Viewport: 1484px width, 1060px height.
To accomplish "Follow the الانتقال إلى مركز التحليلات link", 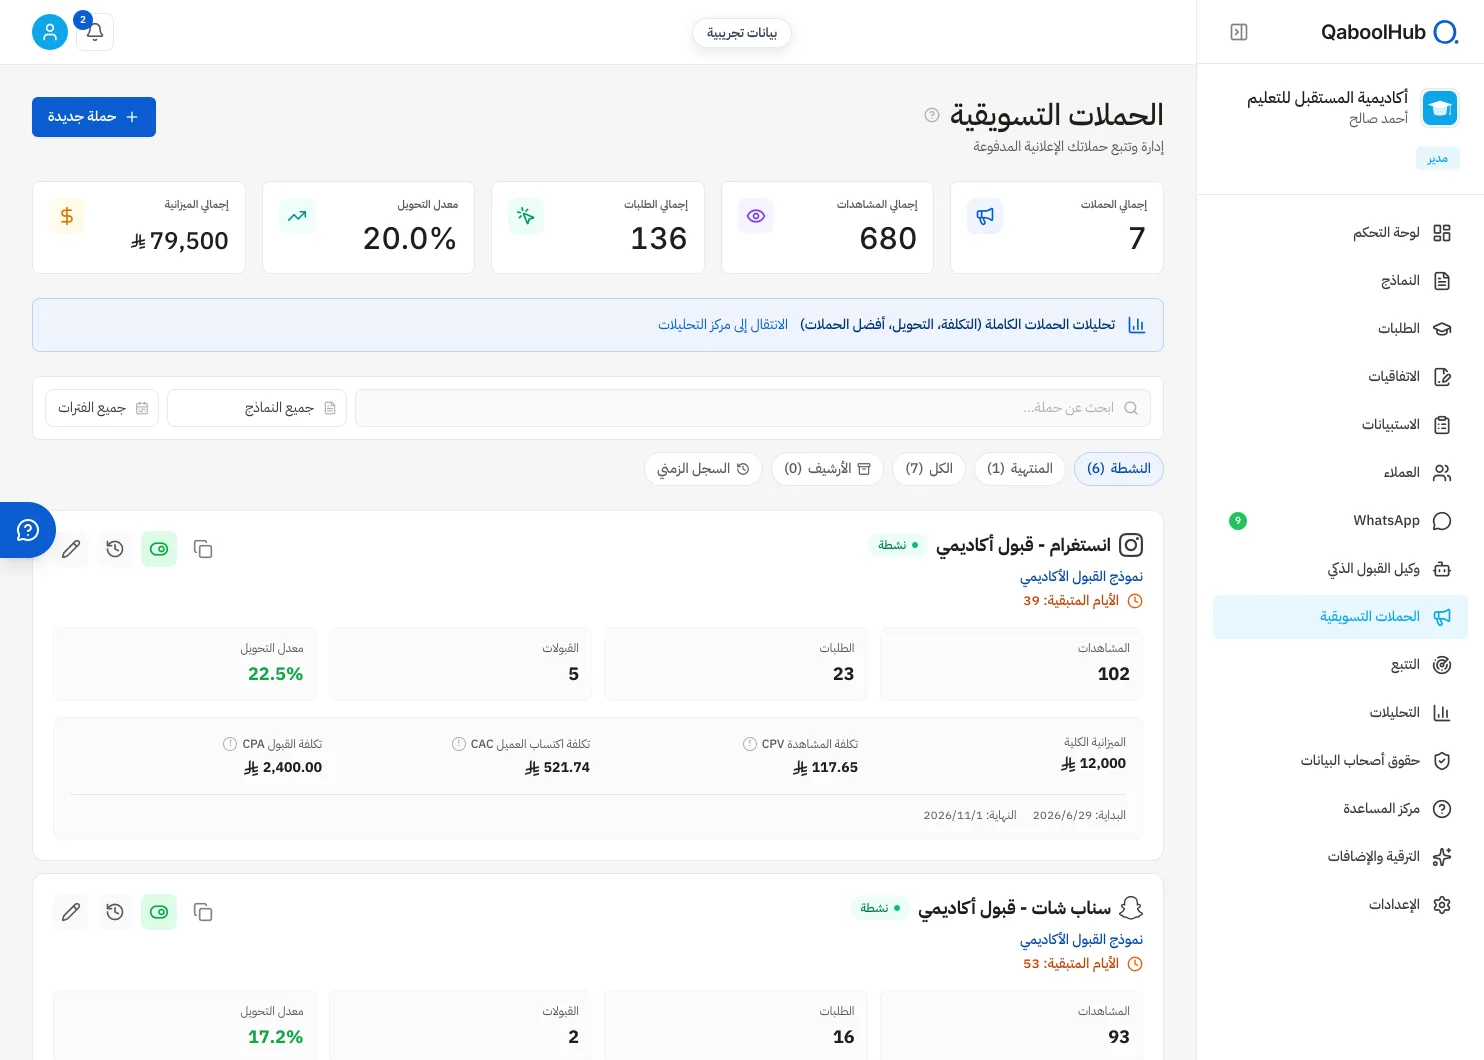I will 723,325.
